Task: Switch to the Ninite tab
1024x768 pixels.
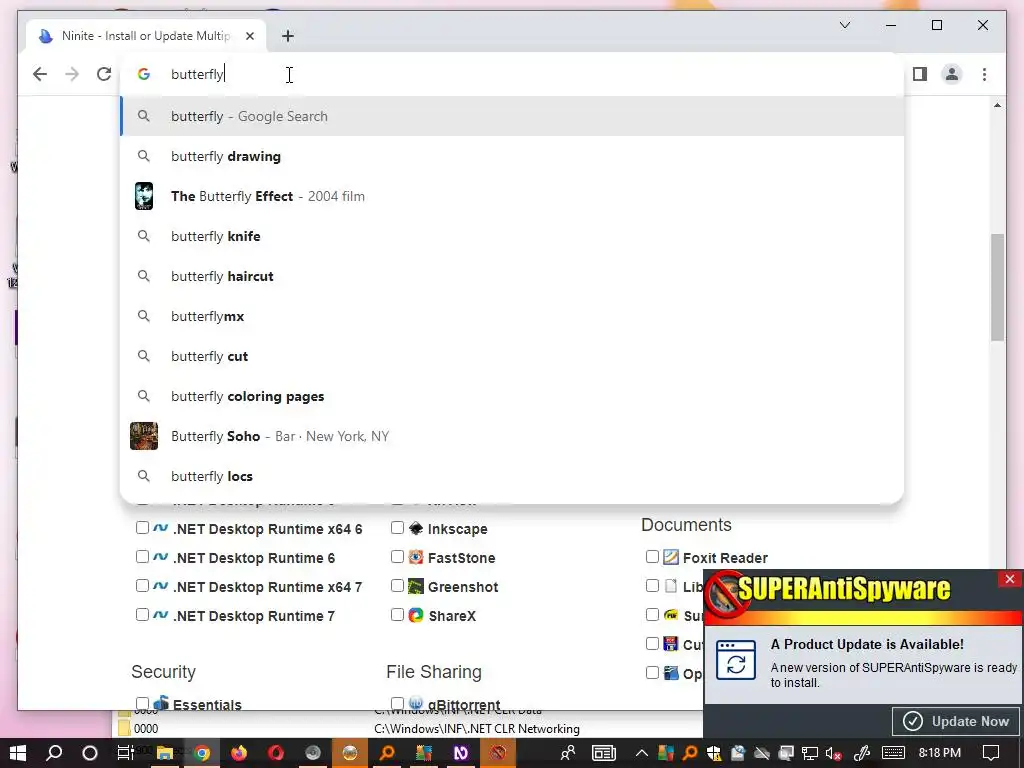Action: 145,36
